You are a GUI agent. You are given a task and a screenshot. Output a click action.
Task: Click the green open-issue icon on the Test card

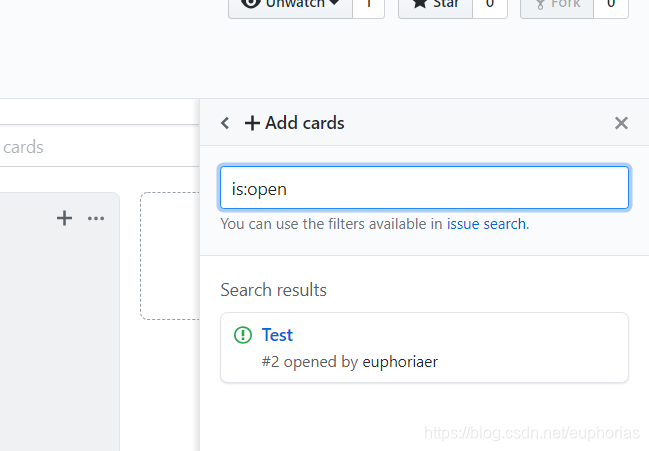point(243,335)
